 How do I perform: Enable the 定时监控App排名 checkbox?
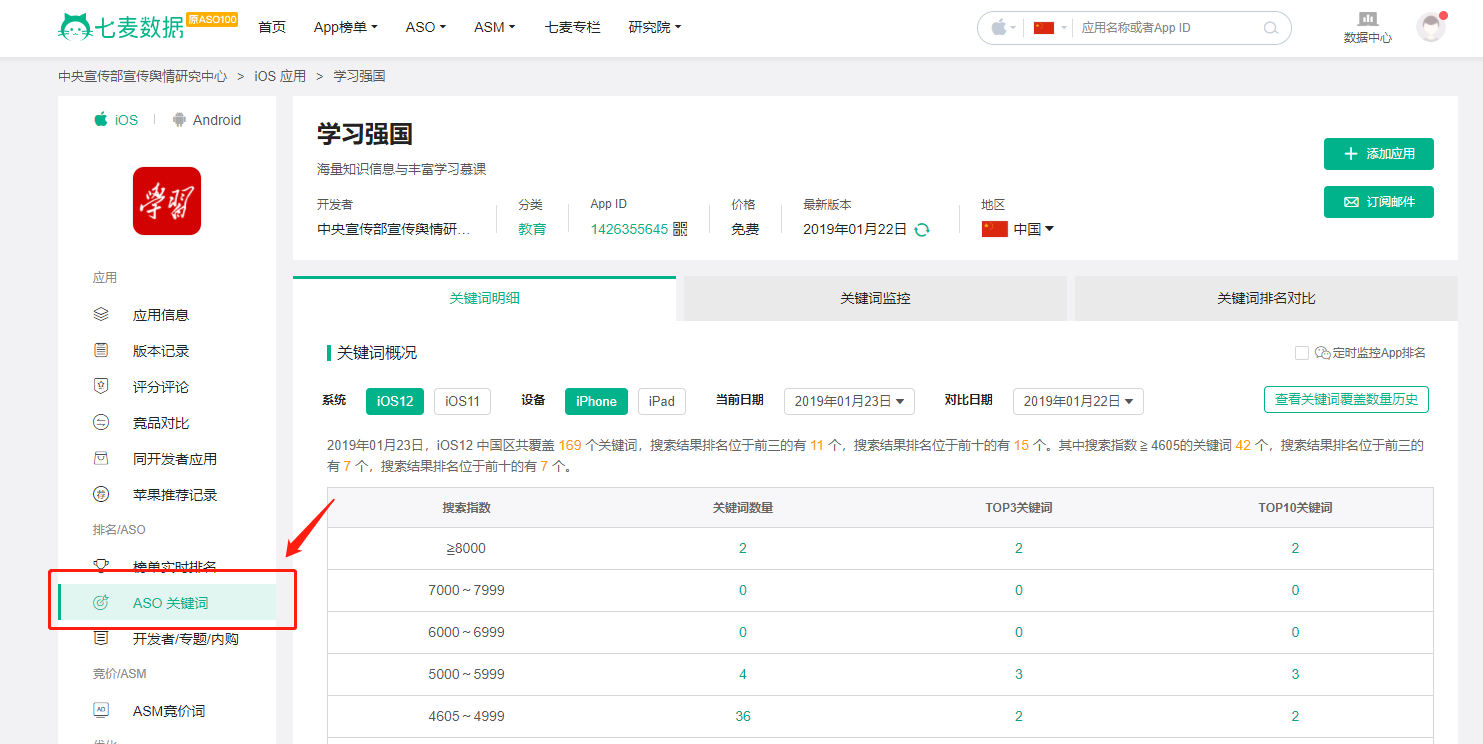tap(1301, 353)
